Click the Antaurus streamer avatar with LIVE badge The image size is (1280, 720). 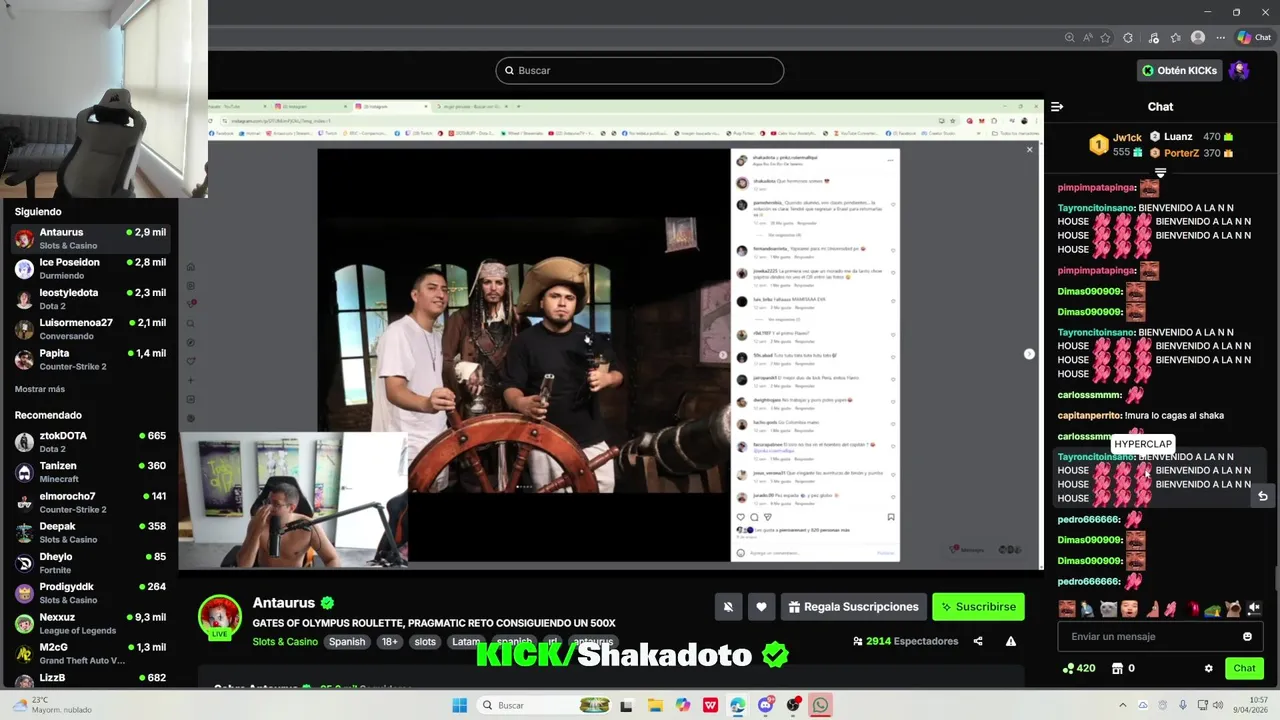click(220, 617)
